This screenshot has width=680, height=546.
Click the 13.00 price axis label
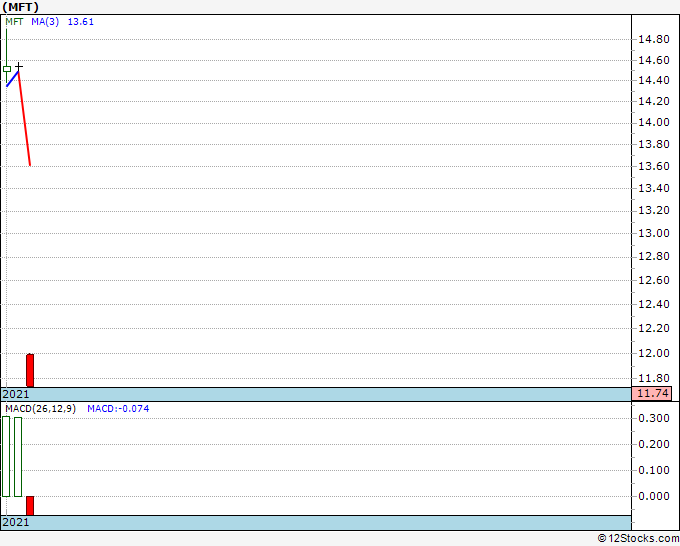[x=654, y=233]
